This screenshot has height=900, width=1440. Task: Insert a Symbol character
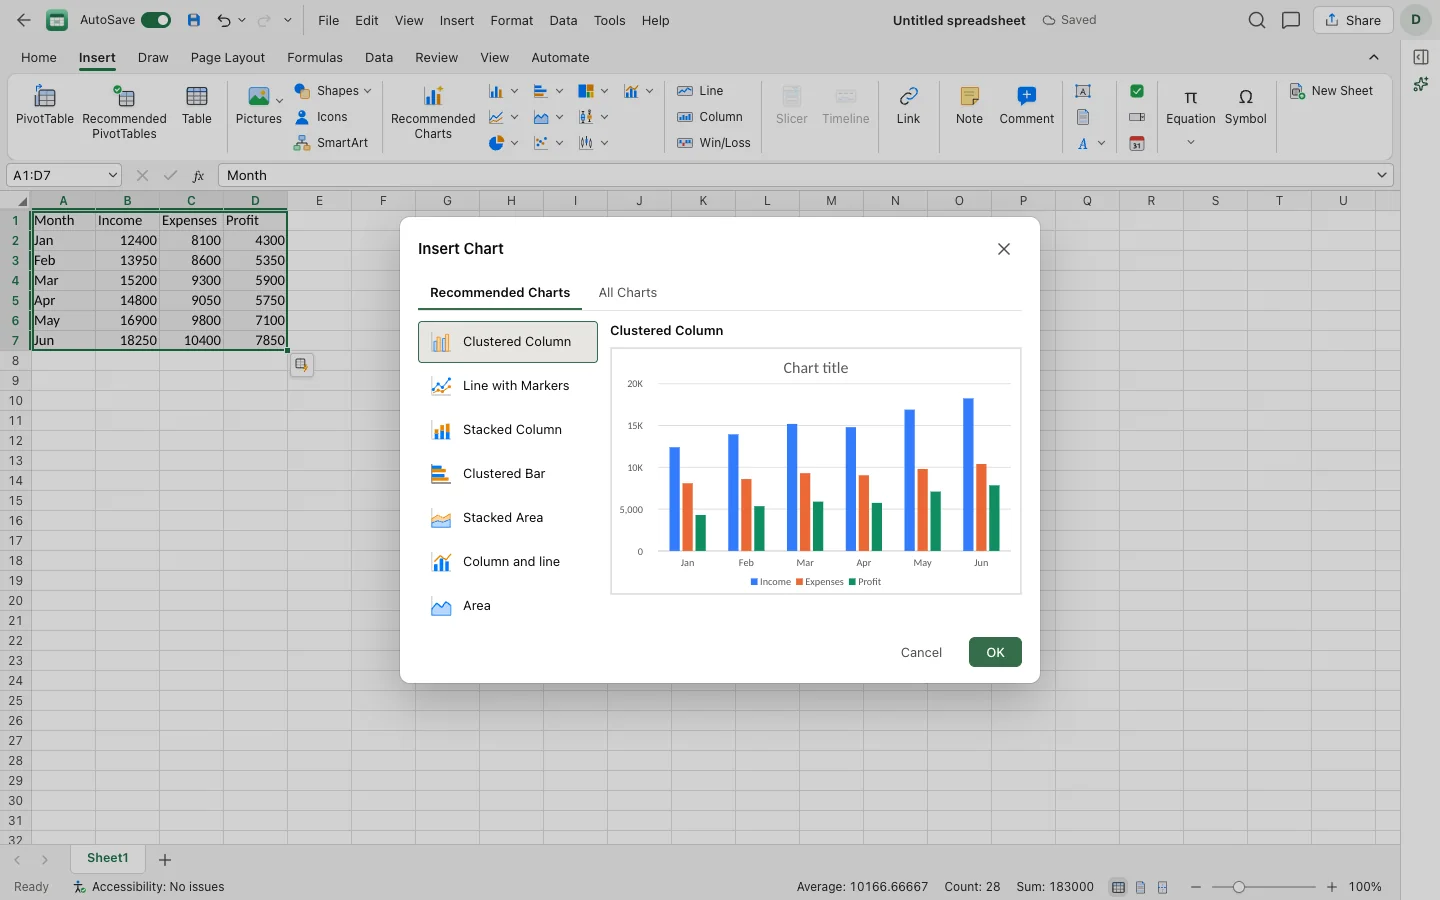(x=1245, y=106)
